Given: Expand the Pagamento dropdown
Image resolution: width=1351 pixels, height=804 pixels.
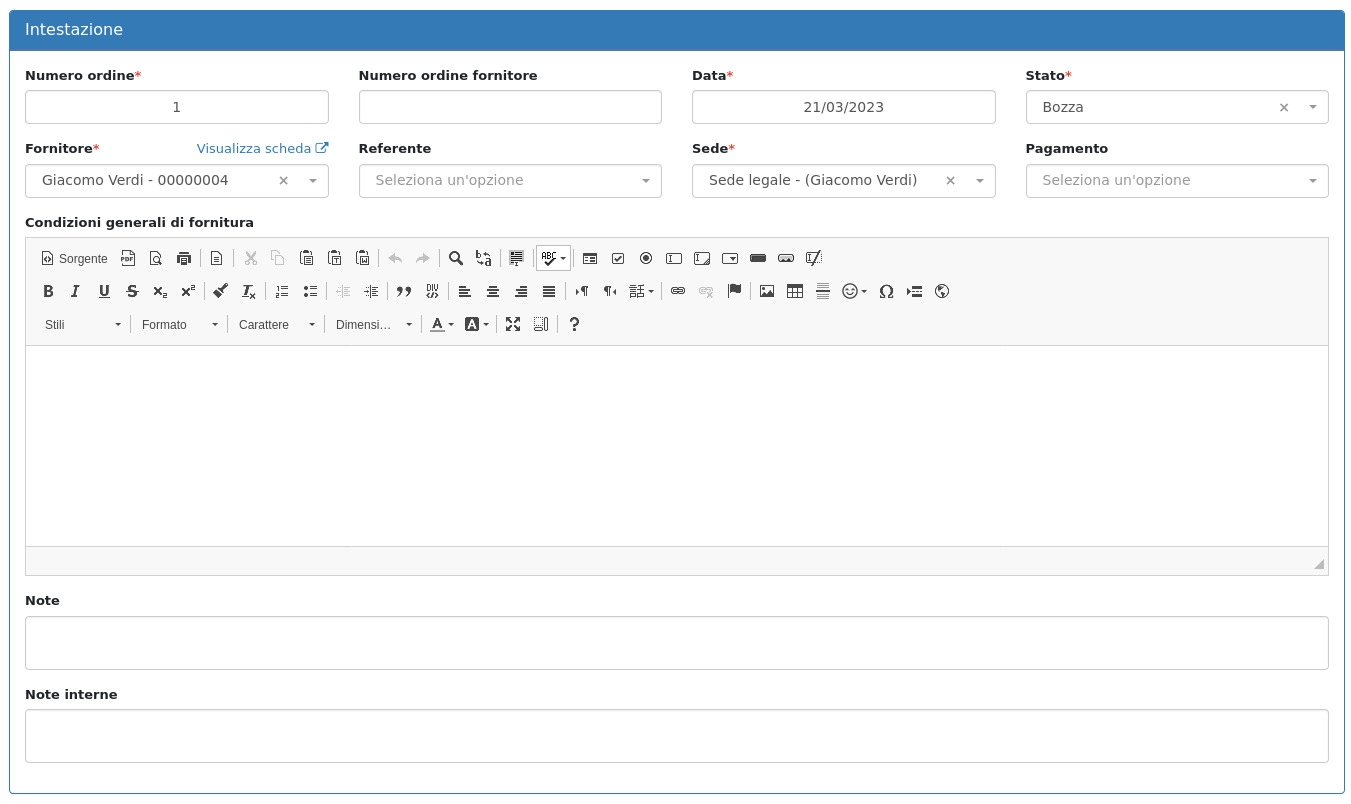Looking at the screenshot, I should (x=1176, y=181).
